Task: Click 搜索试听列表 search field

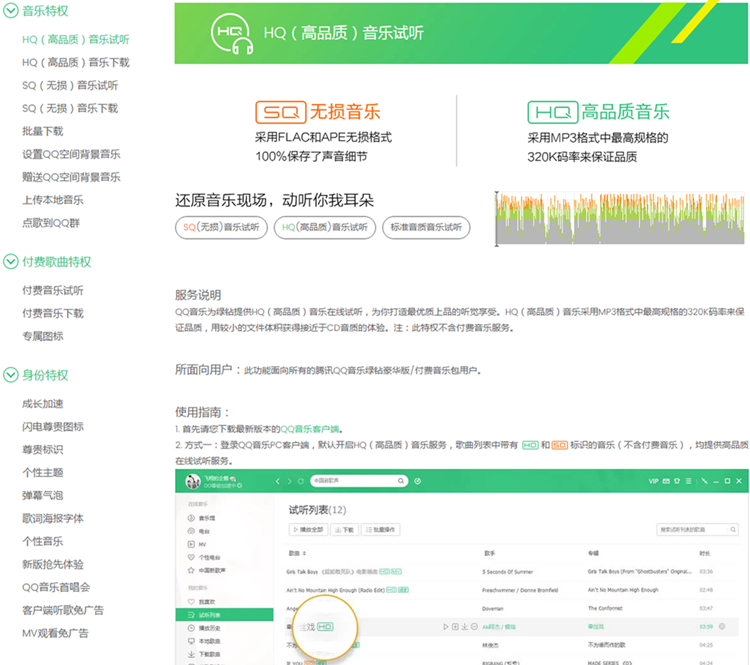Action: [x=697, y=529]
